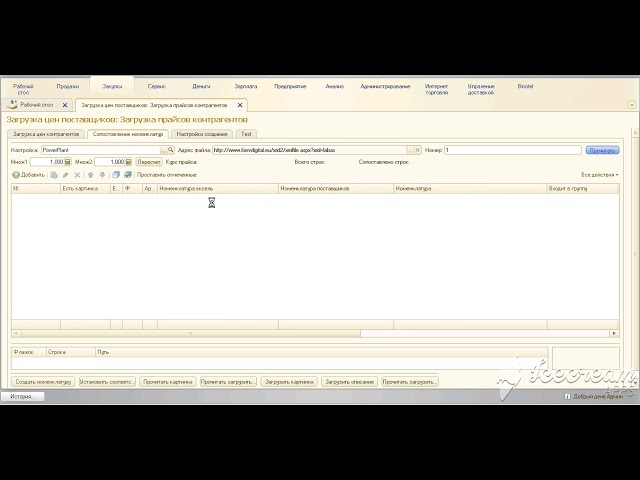Screen dimensions: 640x480
Task: Click Прочитать картинки button
Action: [x=168, y=382]
